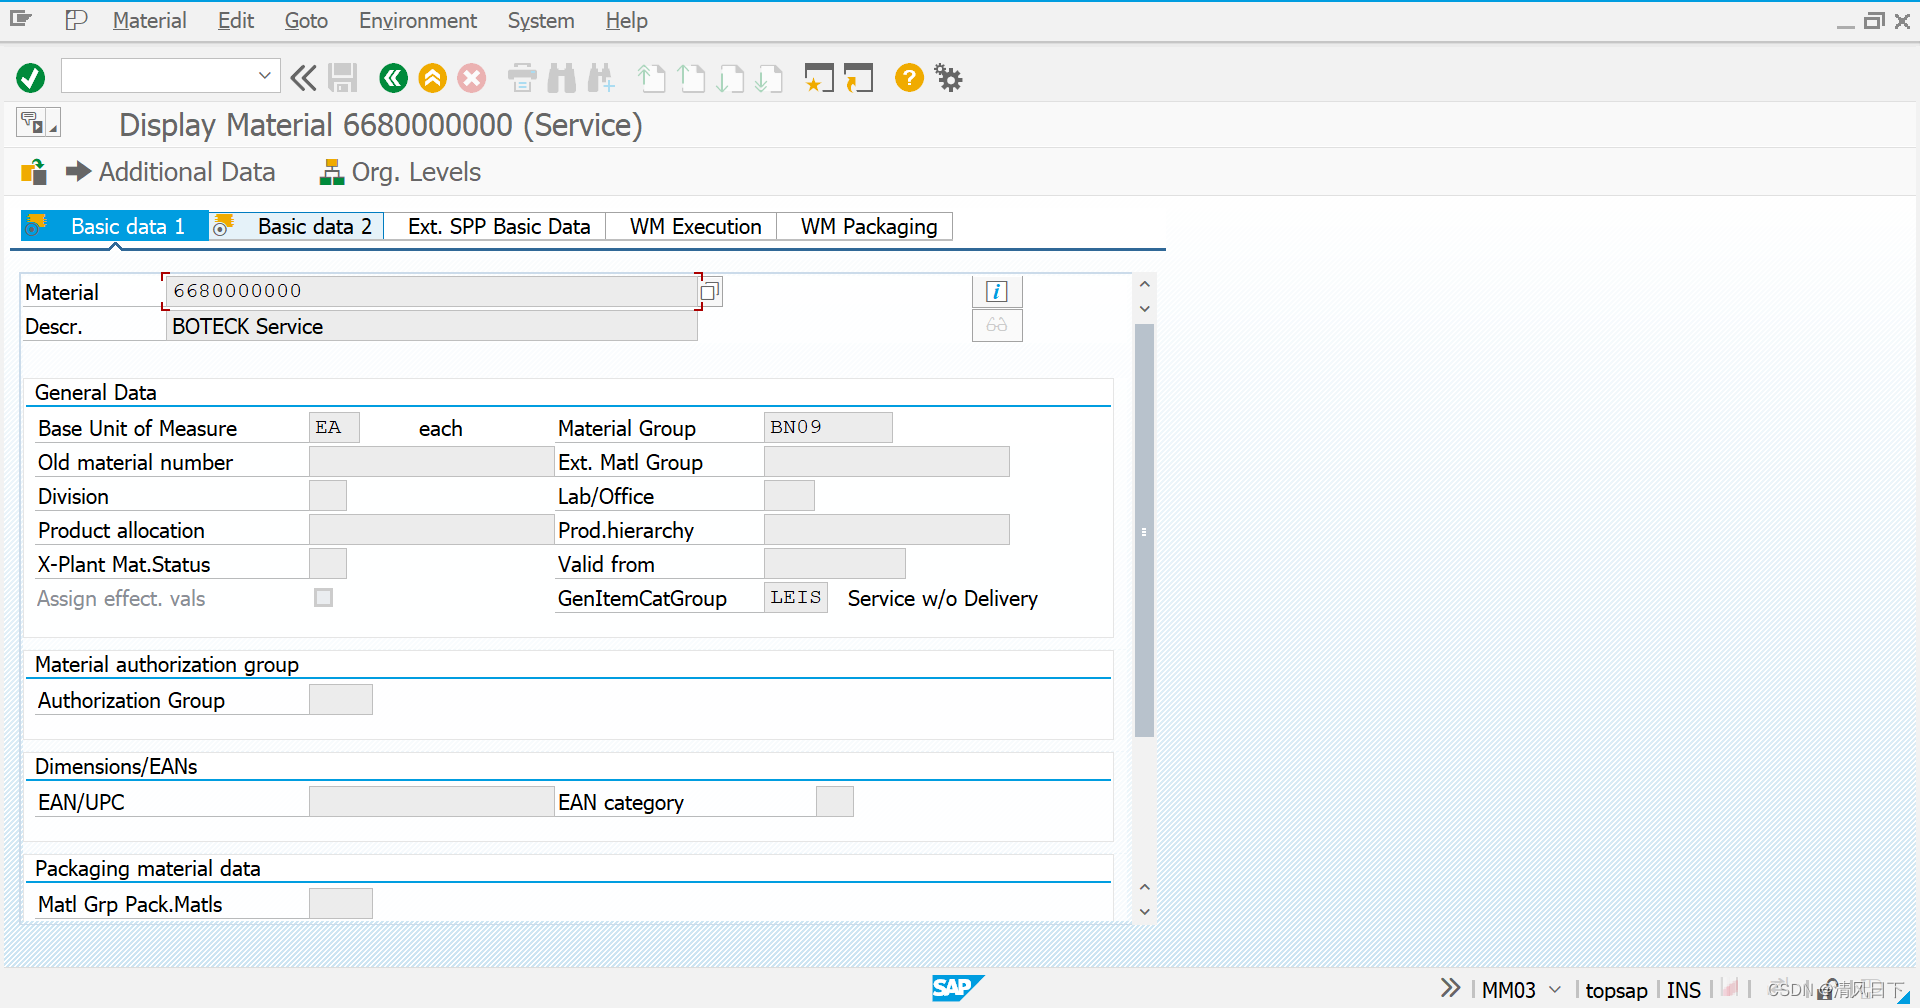Image resolution: width=1920 pixels, height=1008 pixels.
Task: Click the Select Views icon left of Additional Data
Action: coord(34,172)
